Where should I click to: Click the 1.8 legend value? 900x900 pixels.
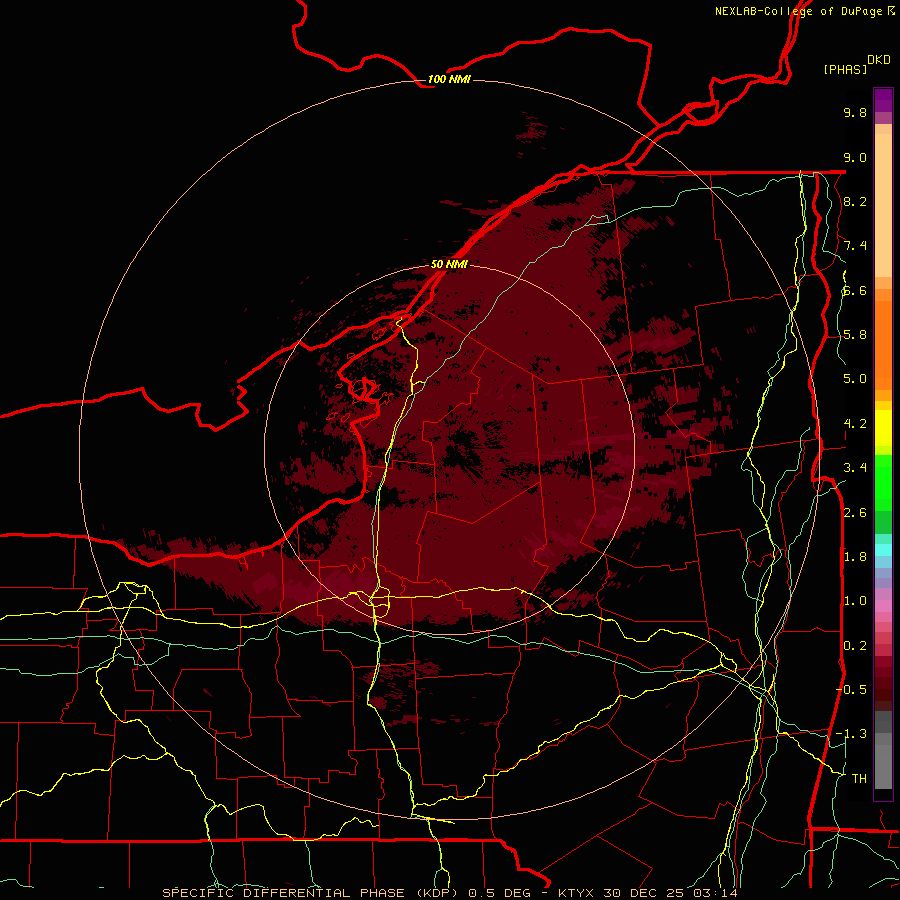point(855,557)
